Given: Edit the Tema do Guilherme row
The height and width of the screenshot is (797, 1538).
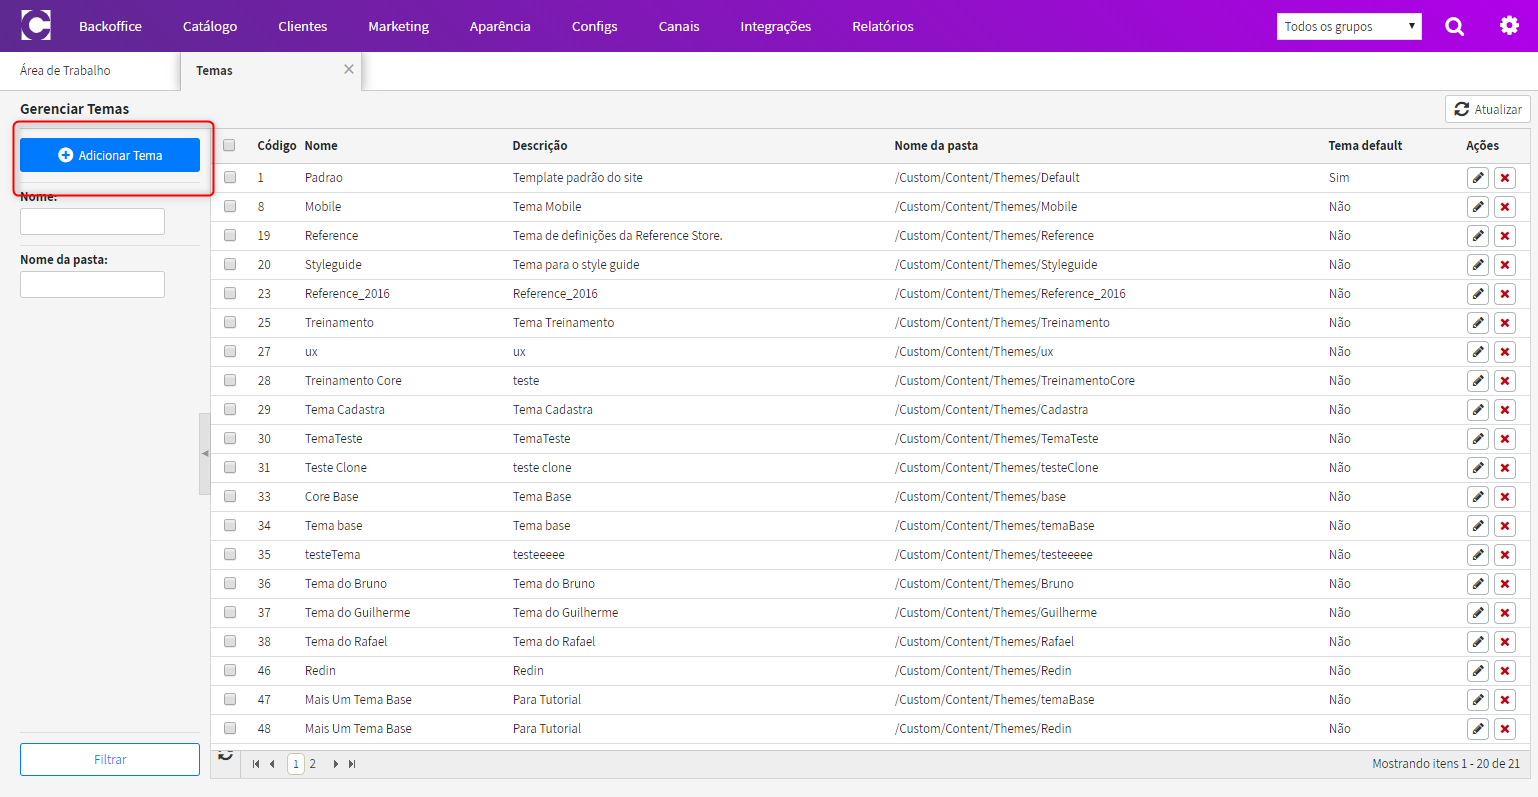Looking at the screenshot, I should point(1478,613).
